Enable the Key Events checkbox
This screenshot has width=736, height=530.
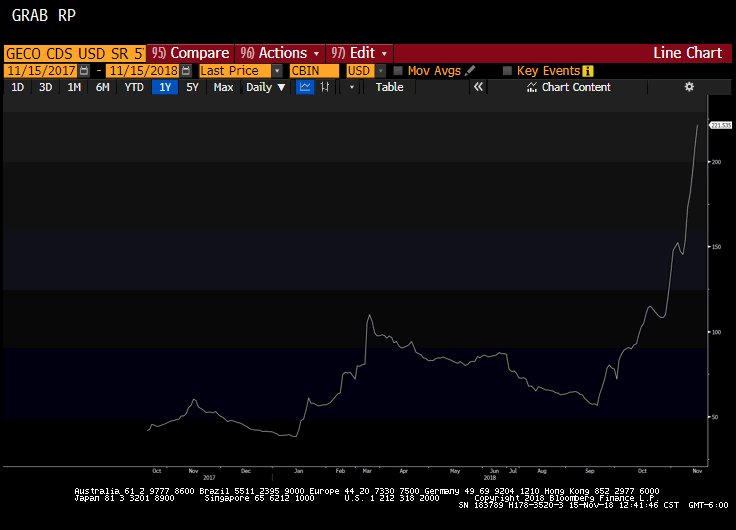(x=507, y=71)
